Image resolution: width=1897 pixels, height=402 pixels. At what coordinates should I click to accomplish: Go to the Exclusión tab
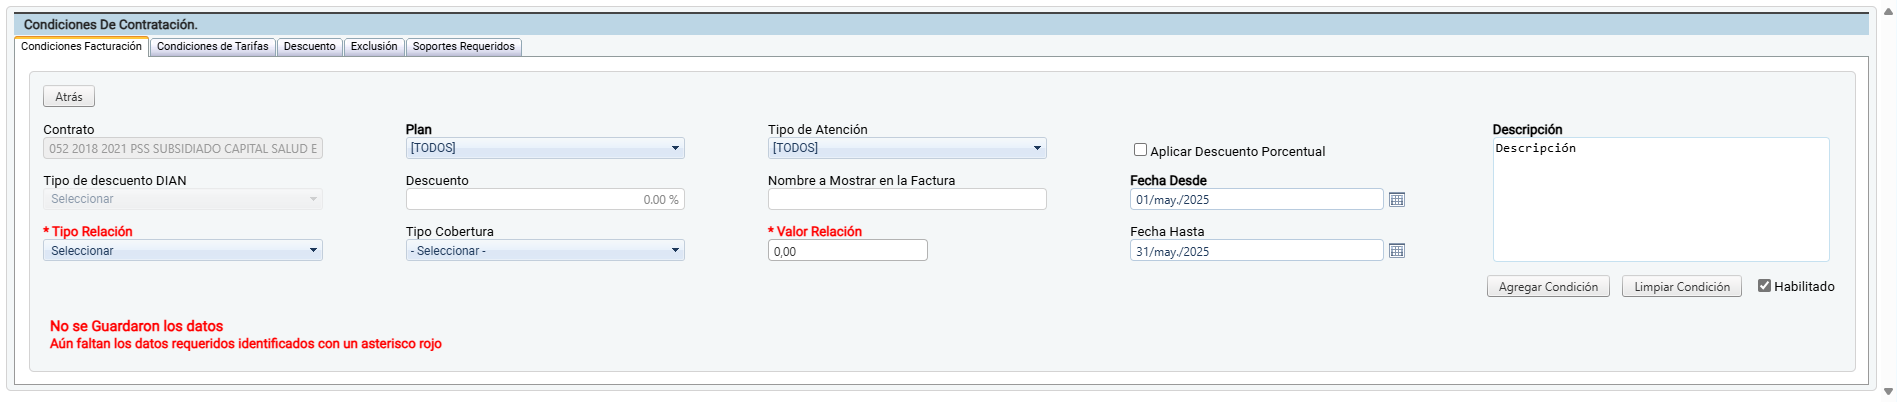[374, 47]
